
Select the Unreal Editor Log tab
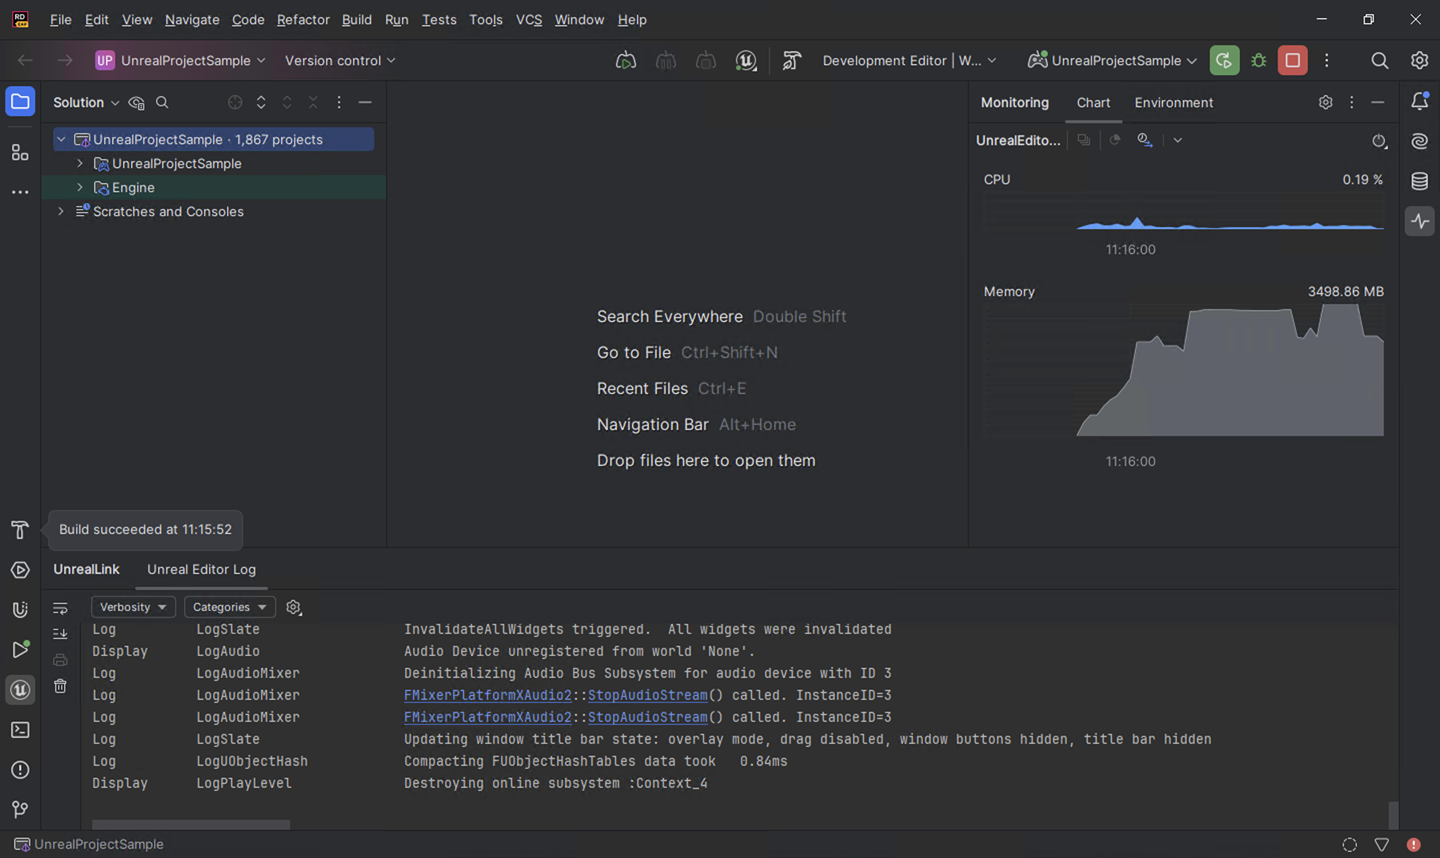point(201,570)
